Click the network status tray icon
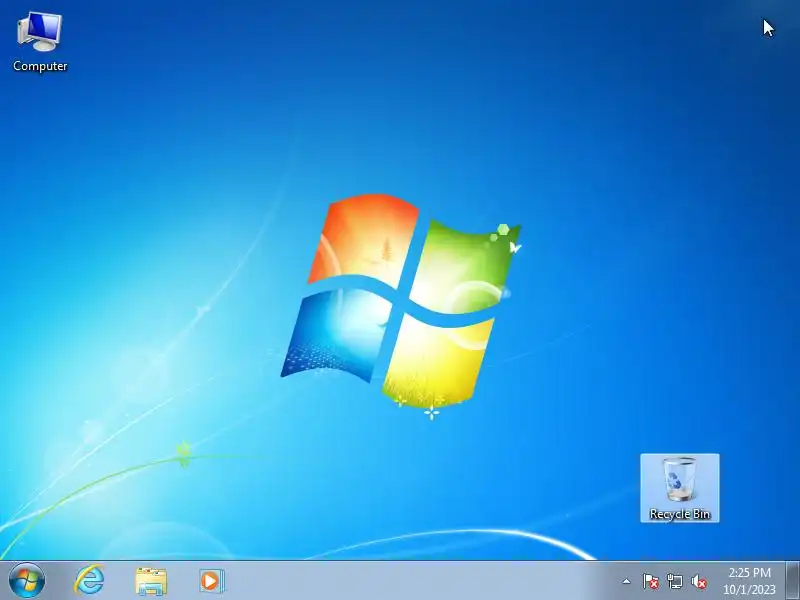This screenshot has height=600, width=800. click(x=674, y=581)
